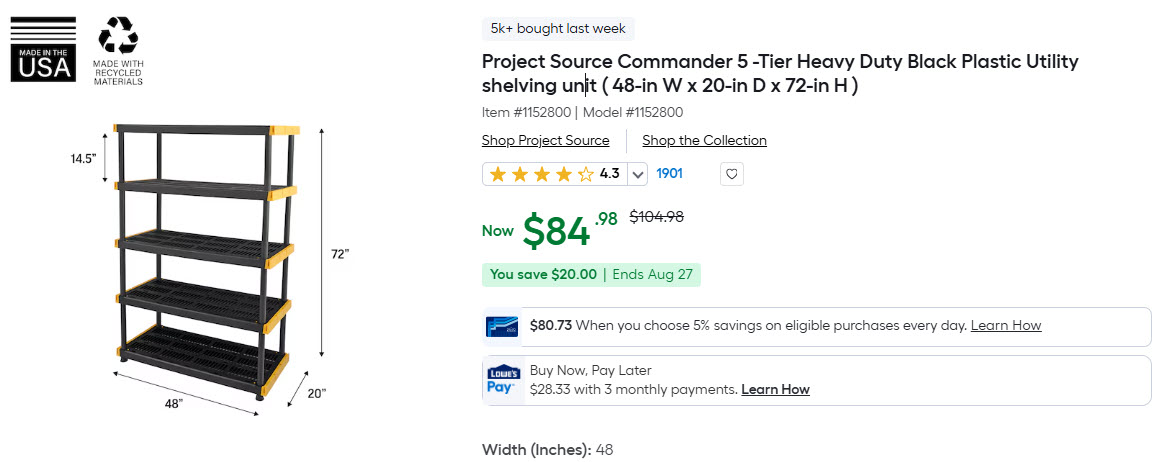Click the recycled materials icon
This screenshot has width=1165, height=462.
tap(118, 51)
